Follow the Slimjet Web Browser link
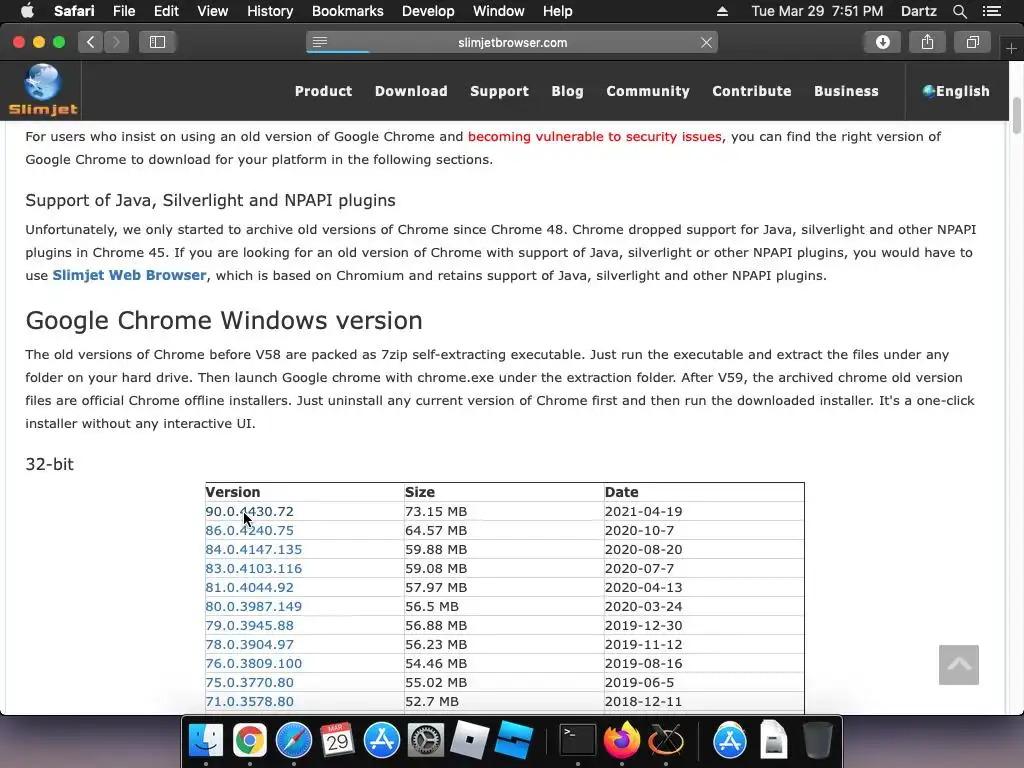This screenshot has width=1024, height=768. 129,276
